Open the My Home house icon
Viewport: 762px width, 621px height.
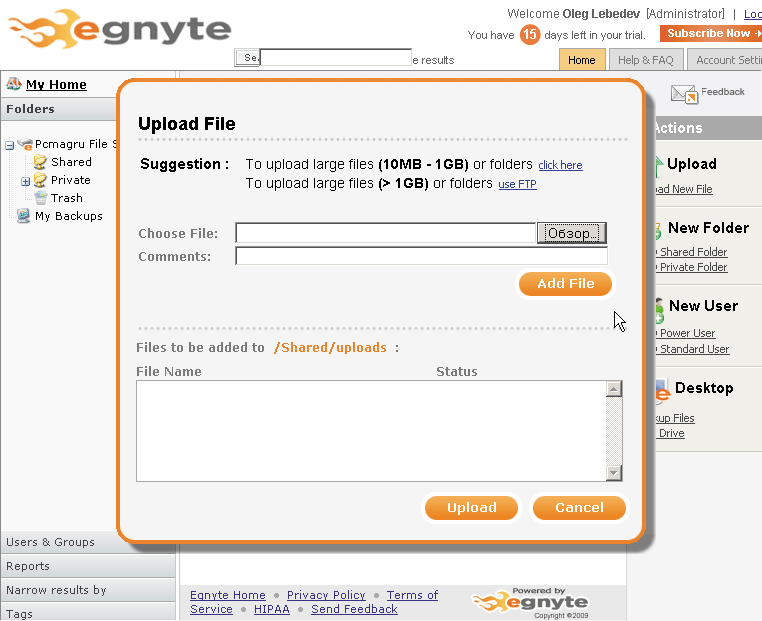tap(14, 84)
